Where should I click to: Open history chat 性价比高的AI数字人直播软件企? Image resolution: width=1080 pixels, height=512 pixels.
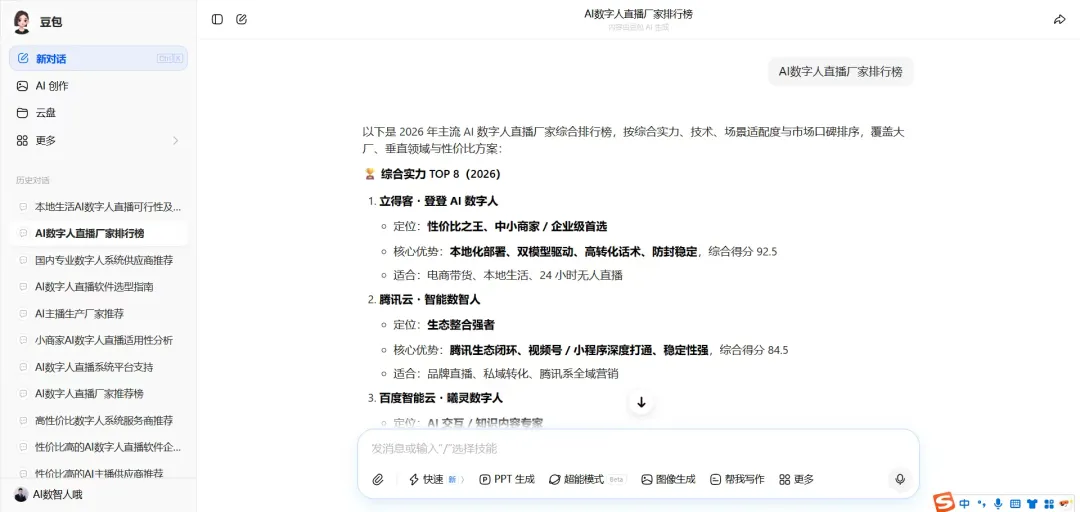98,447
